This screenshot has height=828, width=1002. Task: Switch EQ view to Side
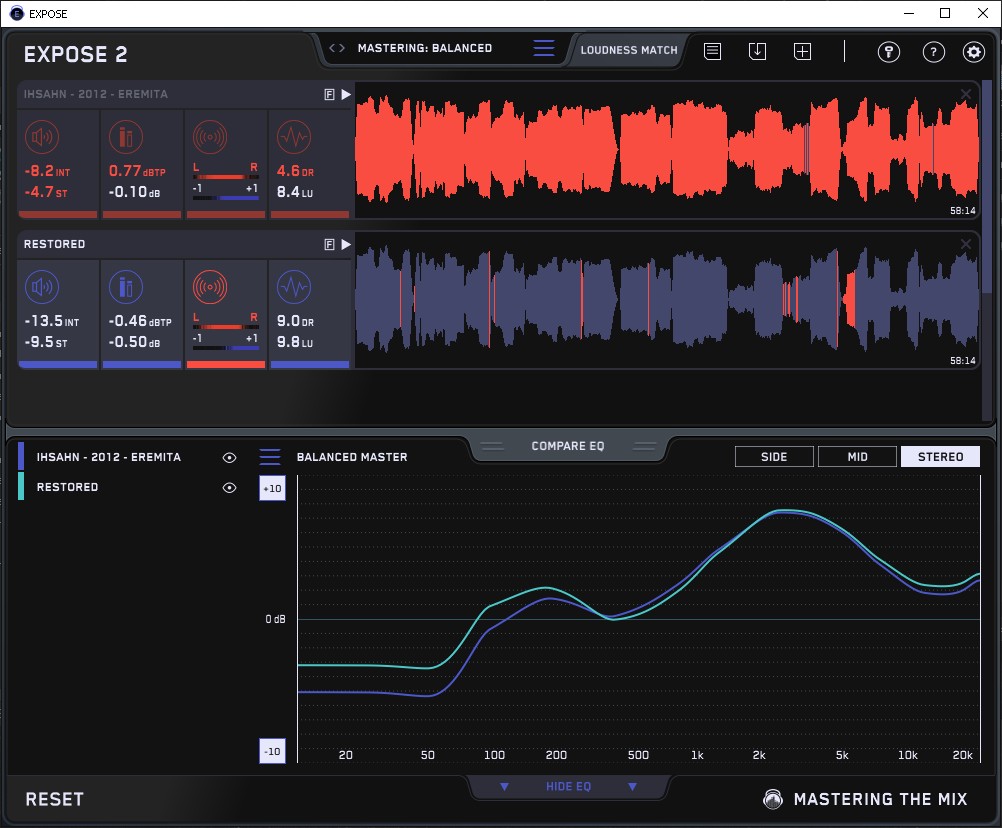(x=774, y=457)
